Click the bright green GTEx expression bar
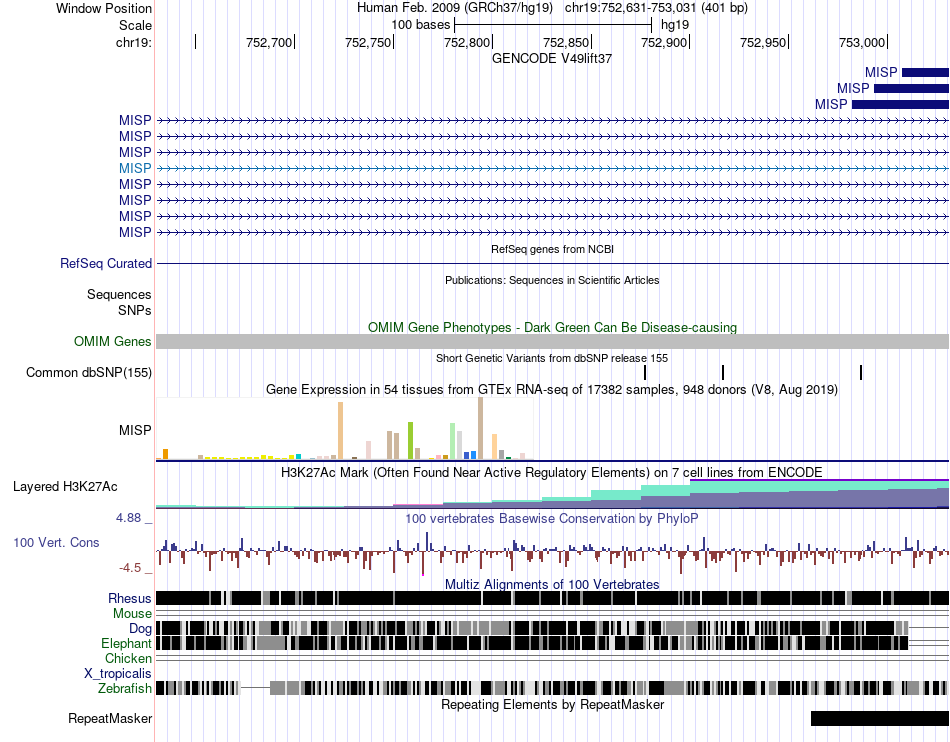This screenshot has height=742, width=950. click(410, 440)
